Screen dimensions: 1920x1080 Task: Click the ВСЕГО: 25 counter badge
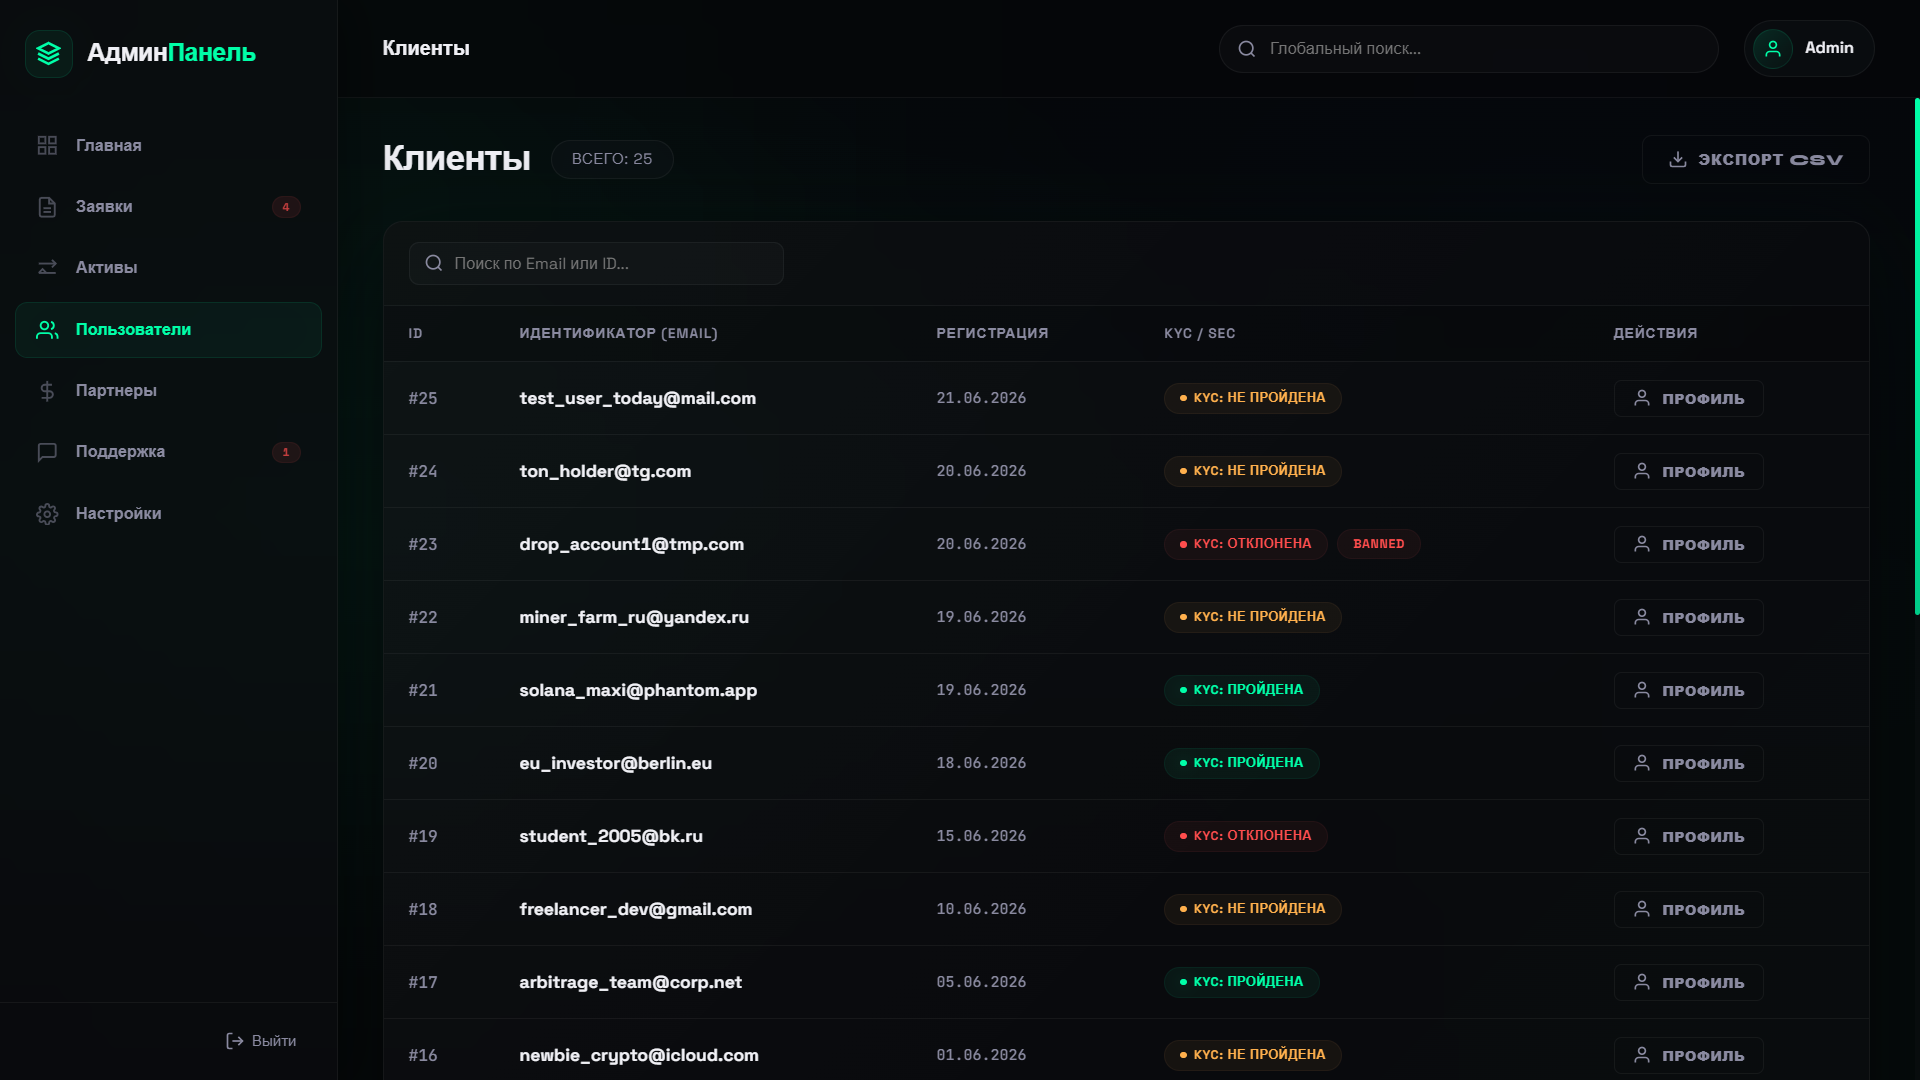[x=612, y=159]
